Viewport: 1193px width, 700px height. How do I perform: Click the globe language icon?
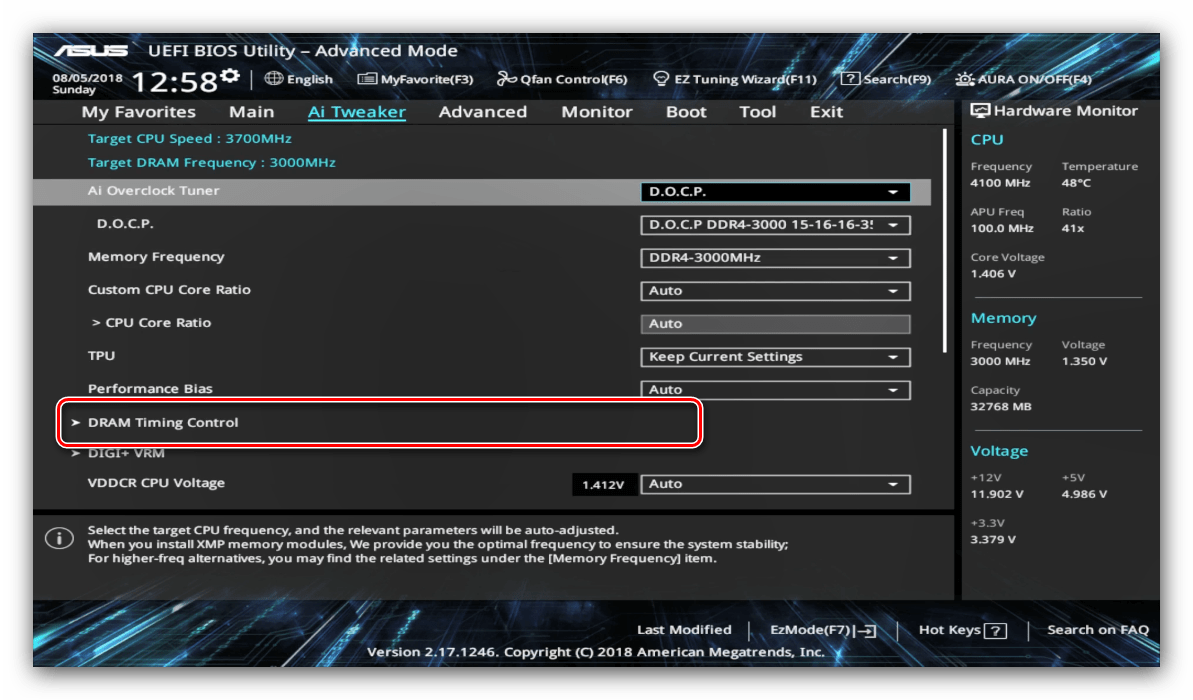[273, 79]
